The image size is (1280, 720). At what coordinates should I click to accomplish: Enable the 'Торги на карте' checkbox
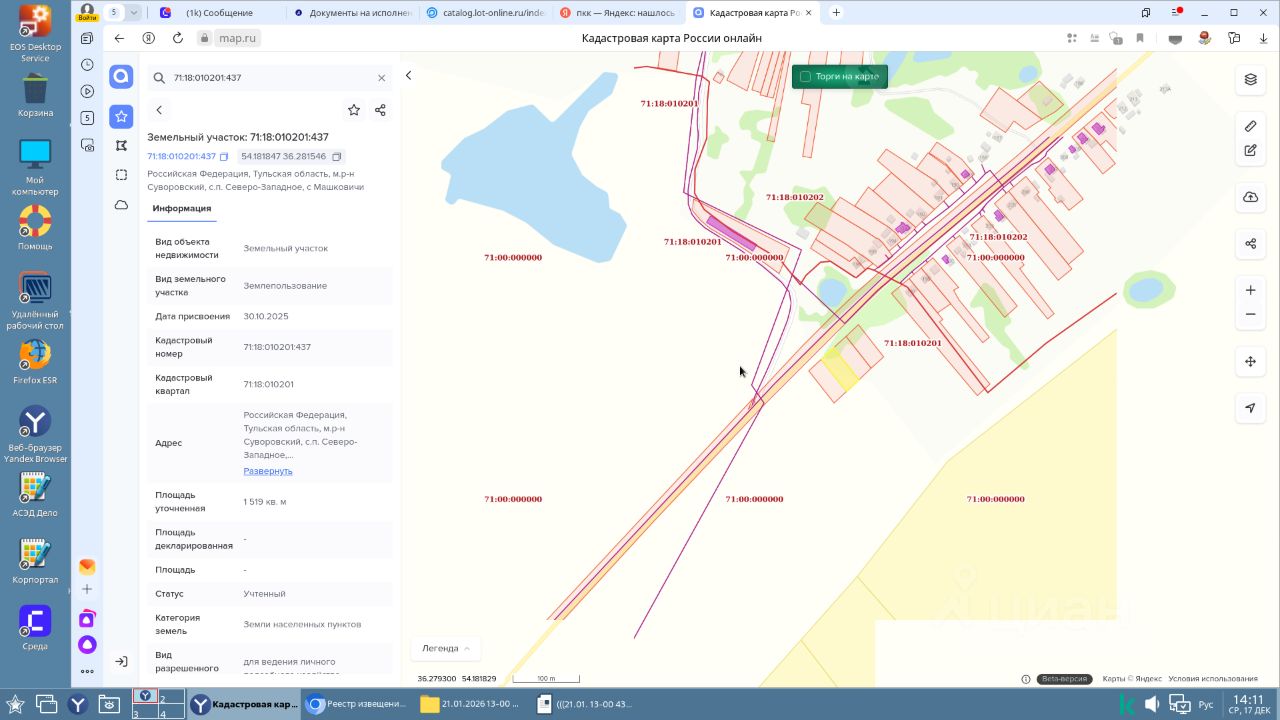[805, 77]
